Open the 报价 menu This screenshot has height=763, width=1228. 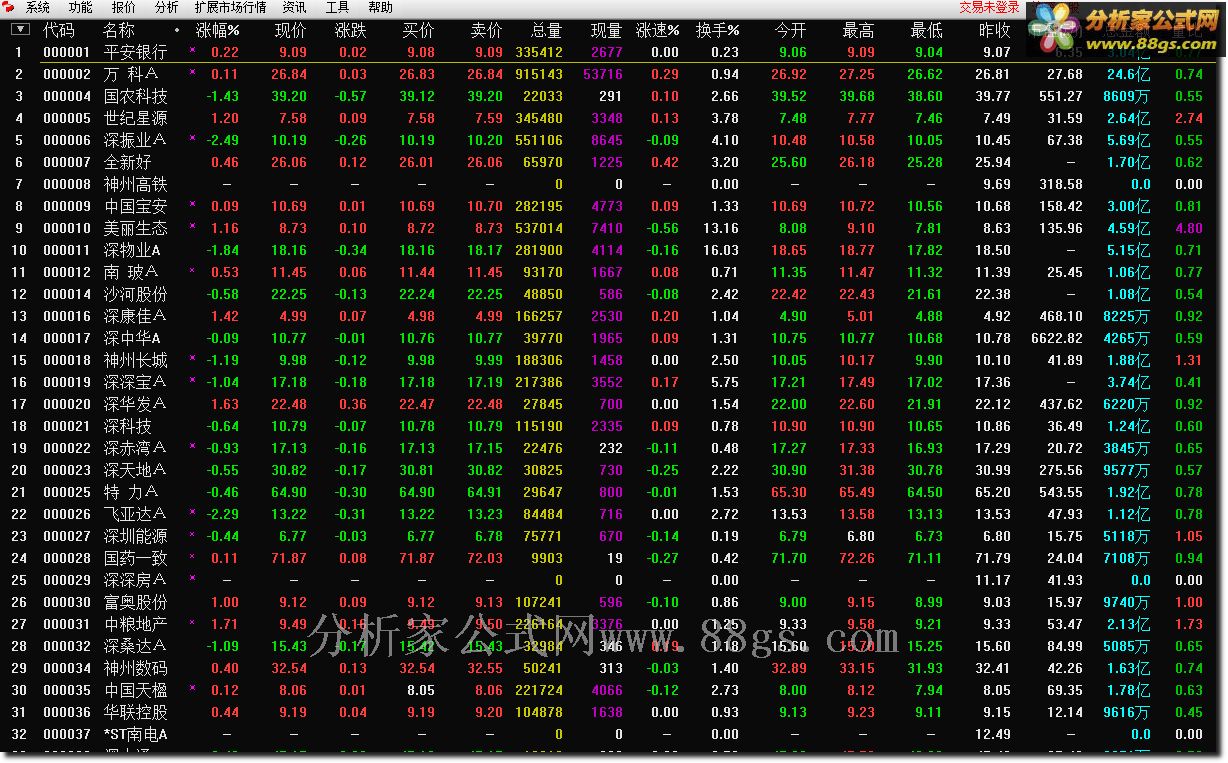pyautogui.click(x=124, y=8)
